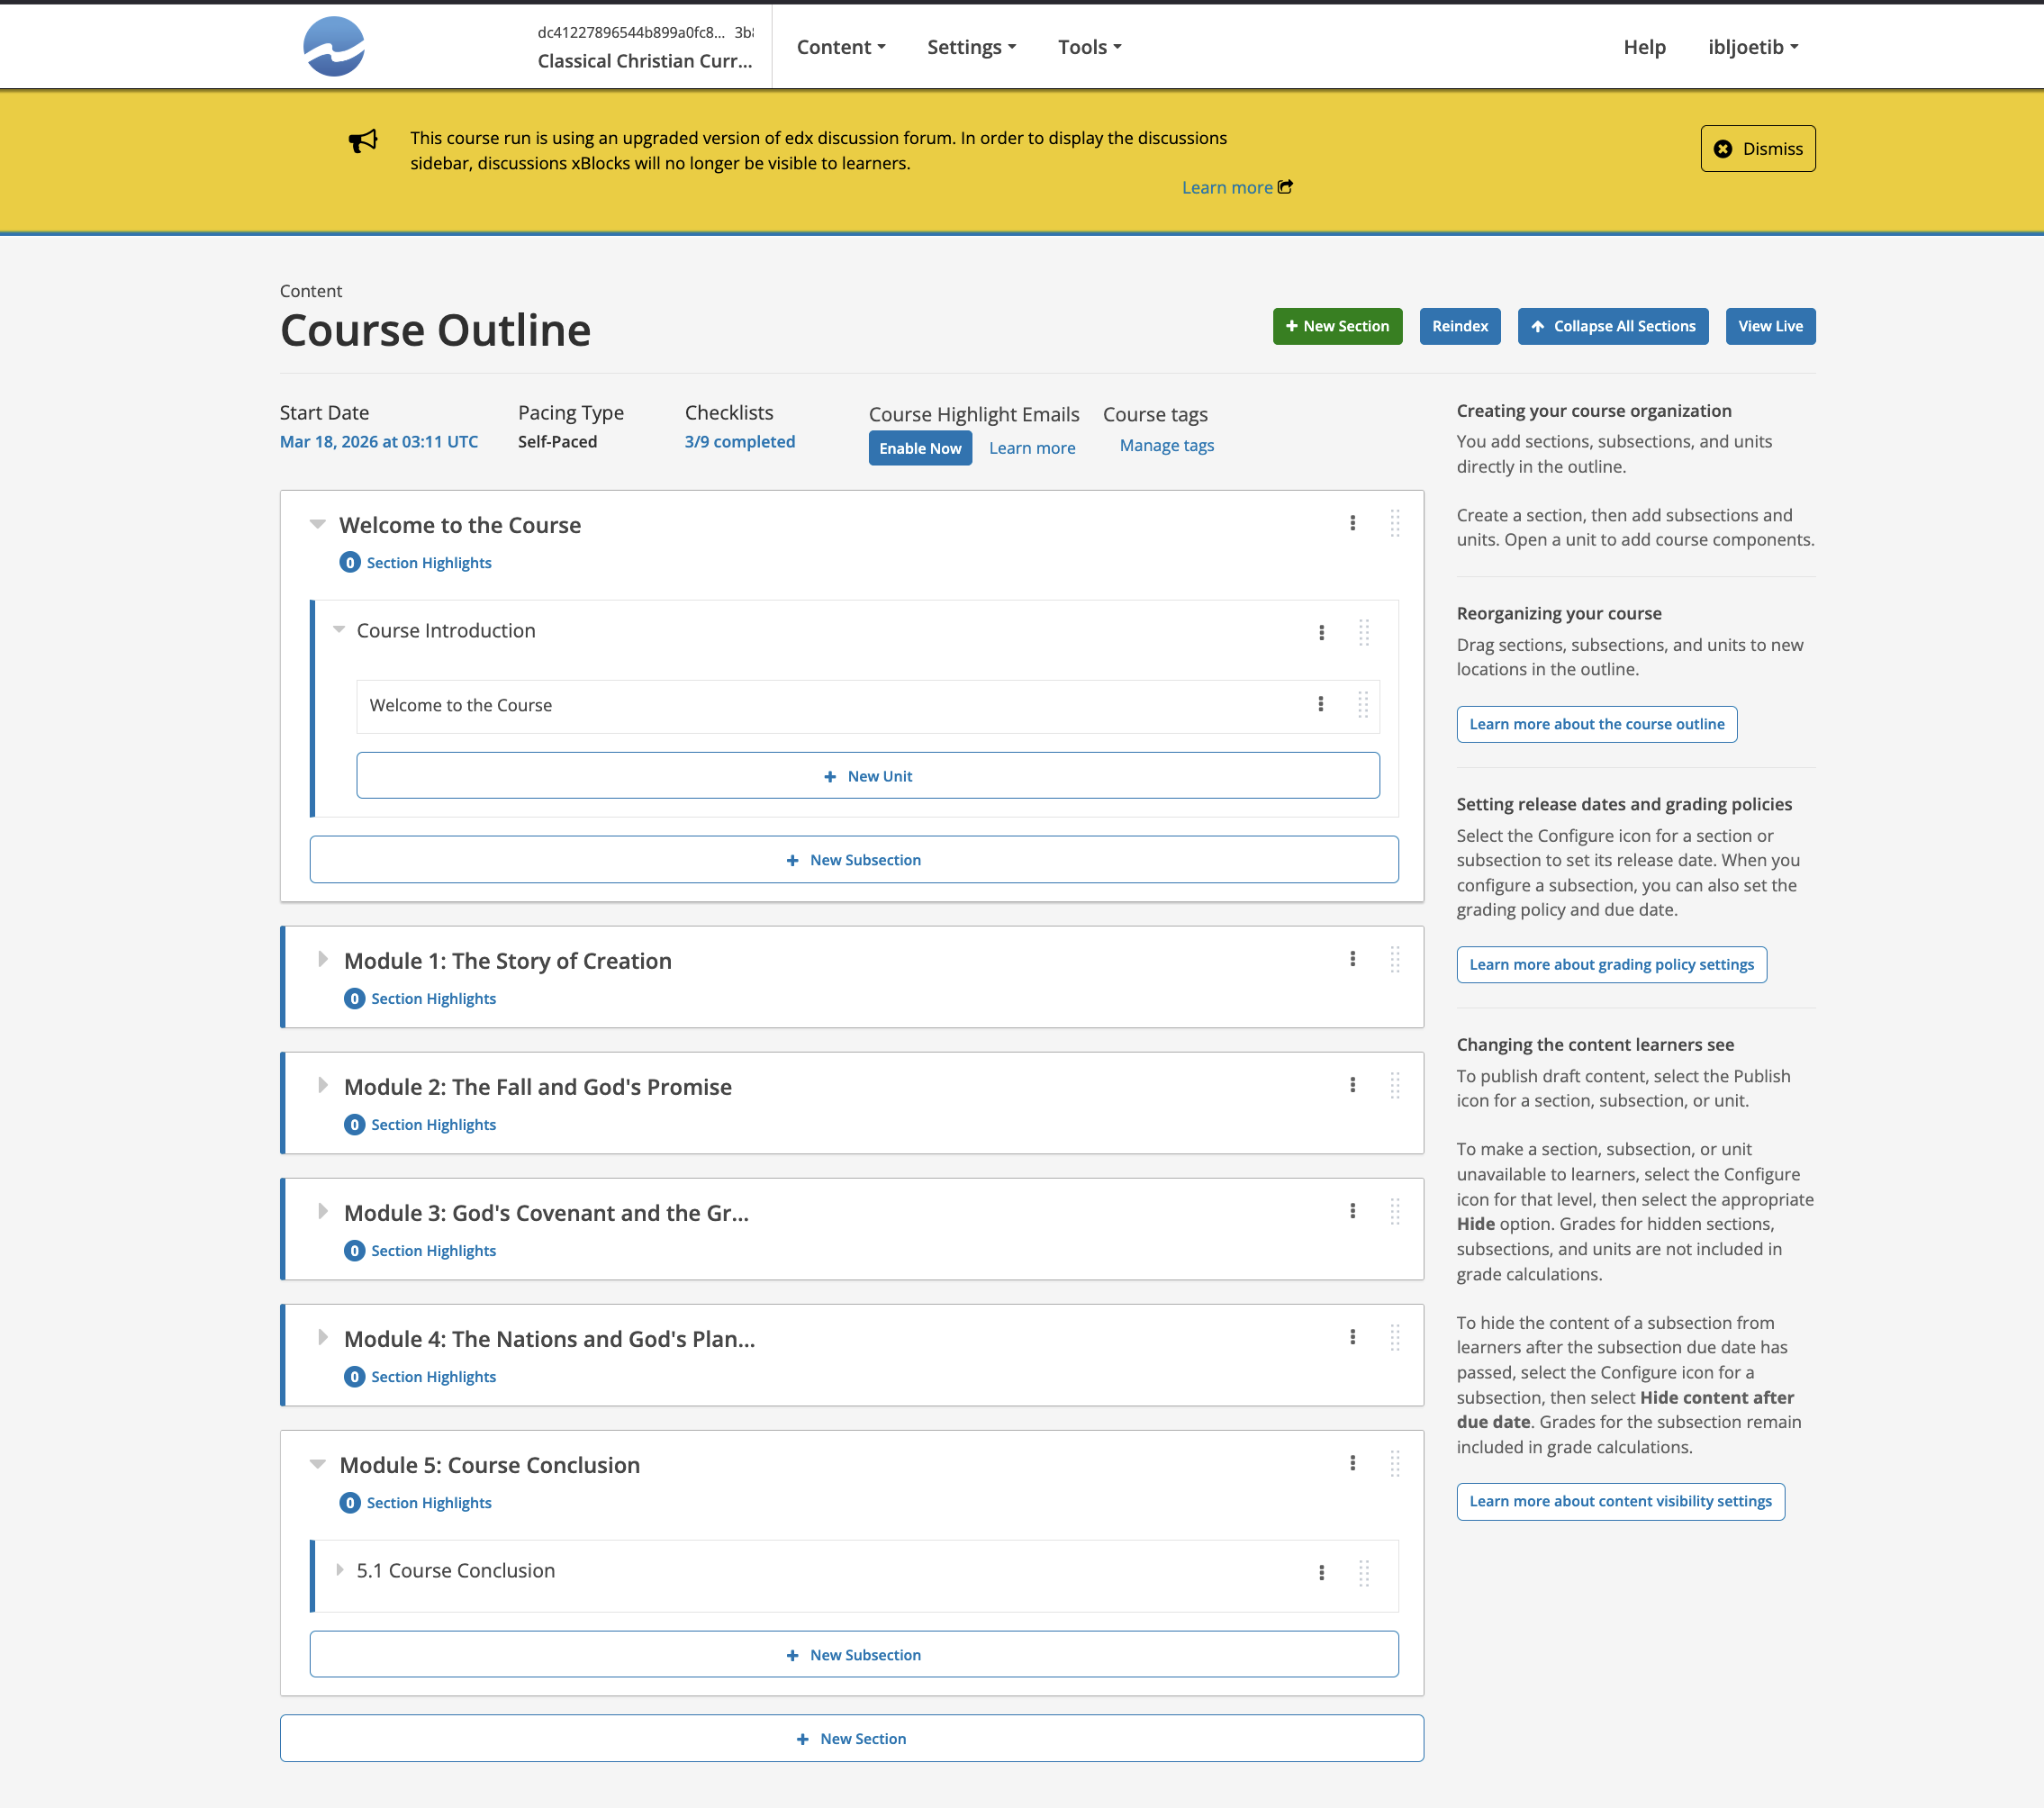Click Section Highlights under Welcome to the Course

pos(429,562)
